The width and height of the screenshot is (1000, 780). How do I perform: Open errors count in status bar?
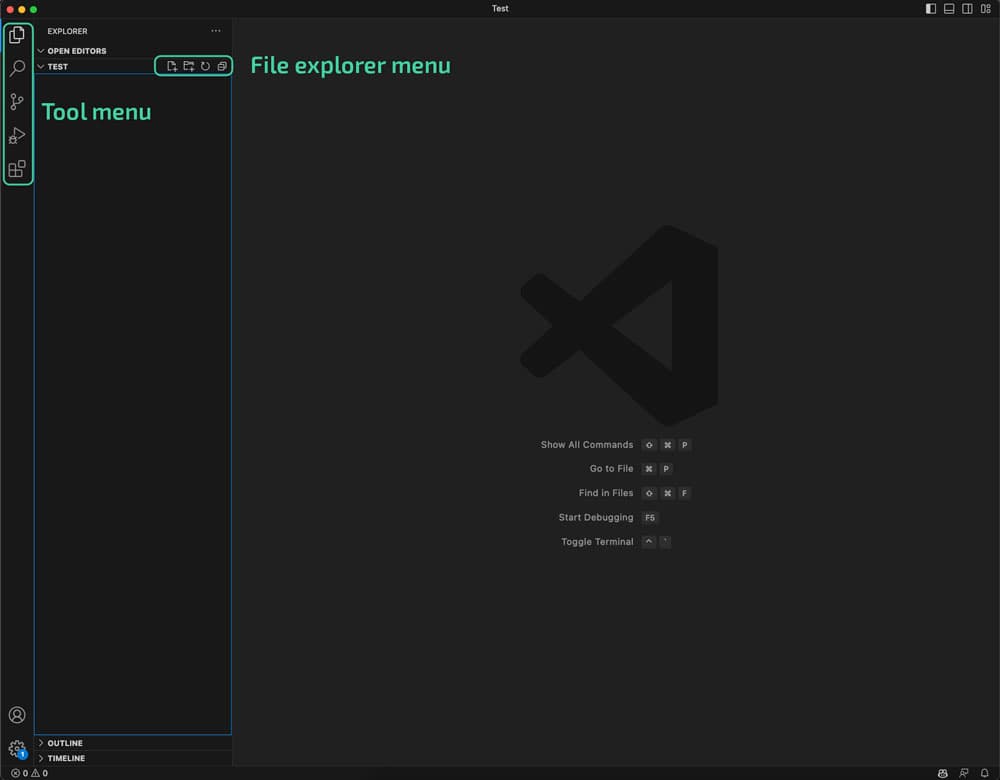click(20, 773)
